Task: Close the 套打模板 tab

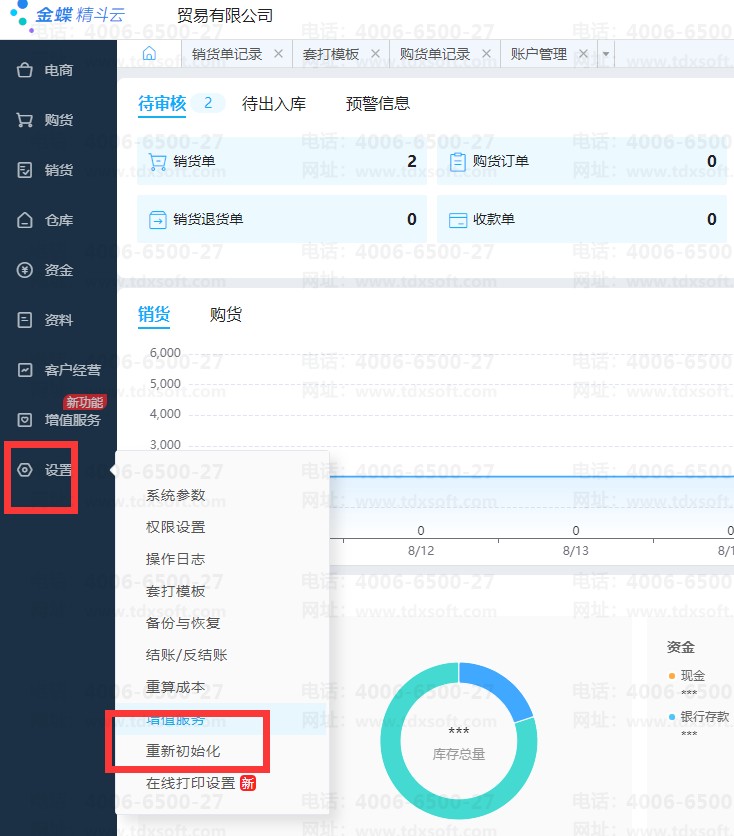Action: point(375,54)
